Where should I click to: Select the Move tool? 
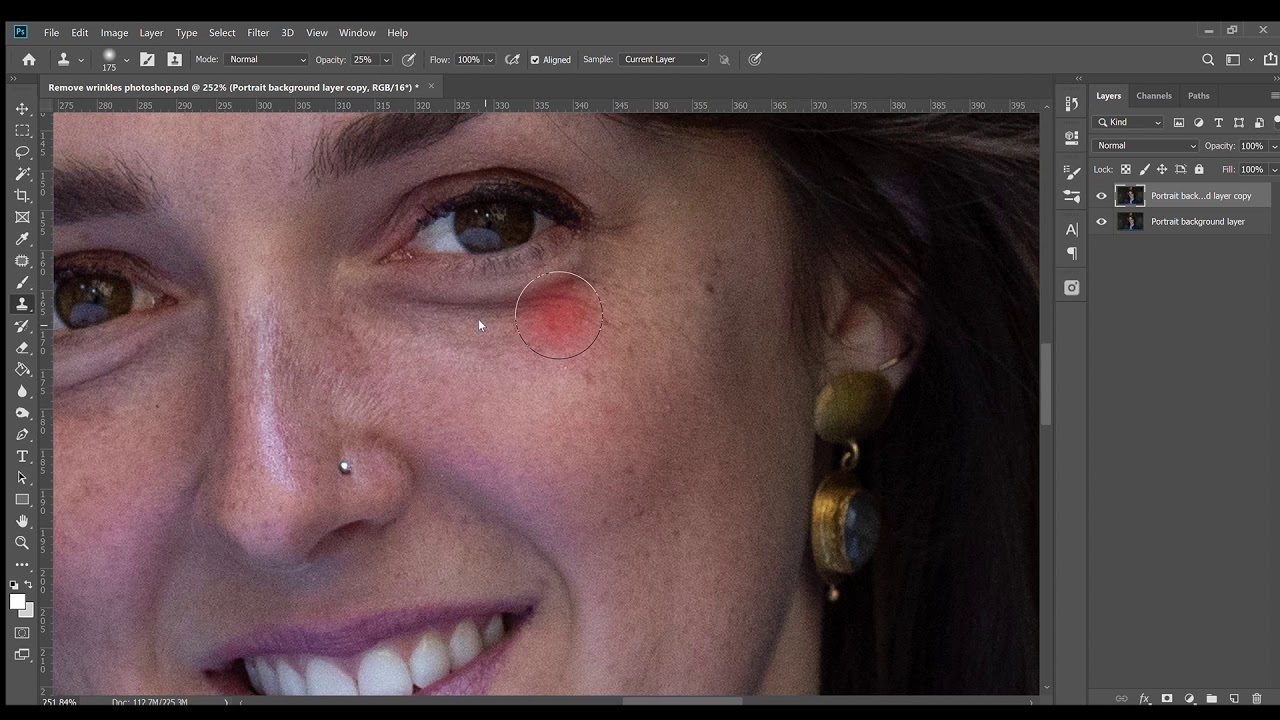tap(22, 108)
